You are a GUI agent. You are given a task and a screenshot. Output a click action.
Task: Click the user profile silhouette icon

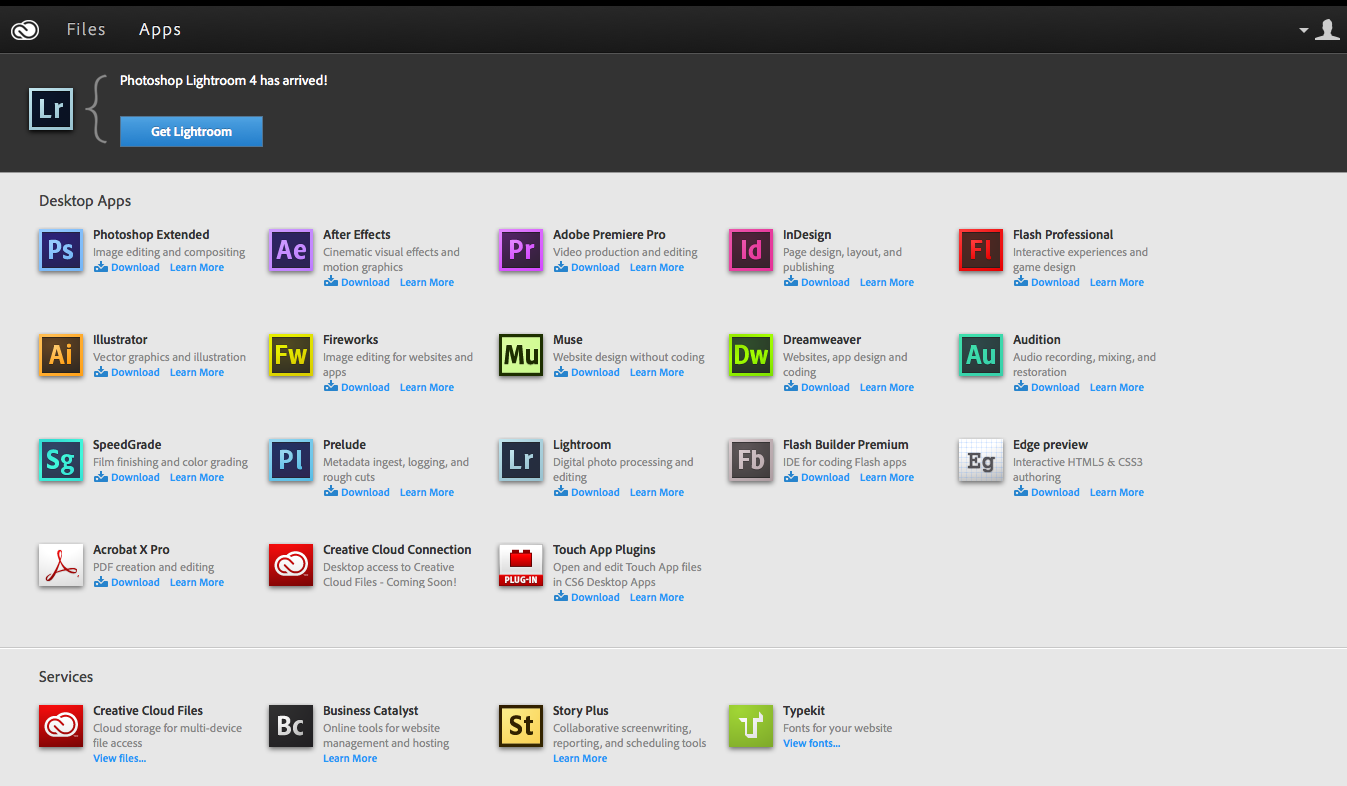pyautogui.click(x=1327, y=30)
